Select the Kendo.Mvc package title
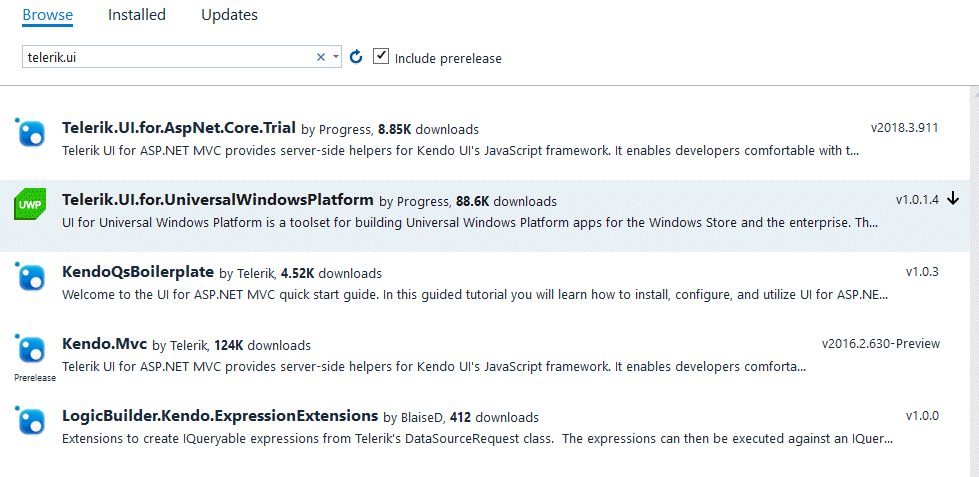Image resolution: width=979 pixels, height=477 pixels. point(104,344)
